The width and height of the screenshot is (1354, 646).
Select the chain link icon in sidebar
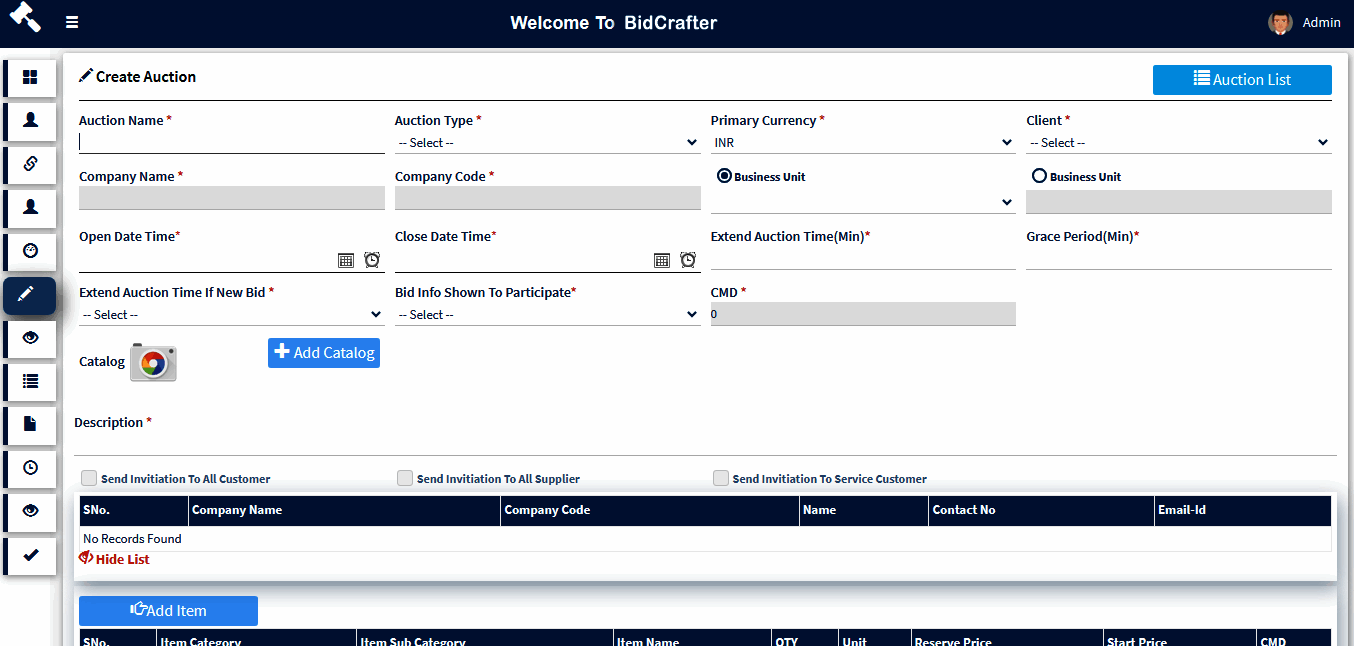(30, 164)
